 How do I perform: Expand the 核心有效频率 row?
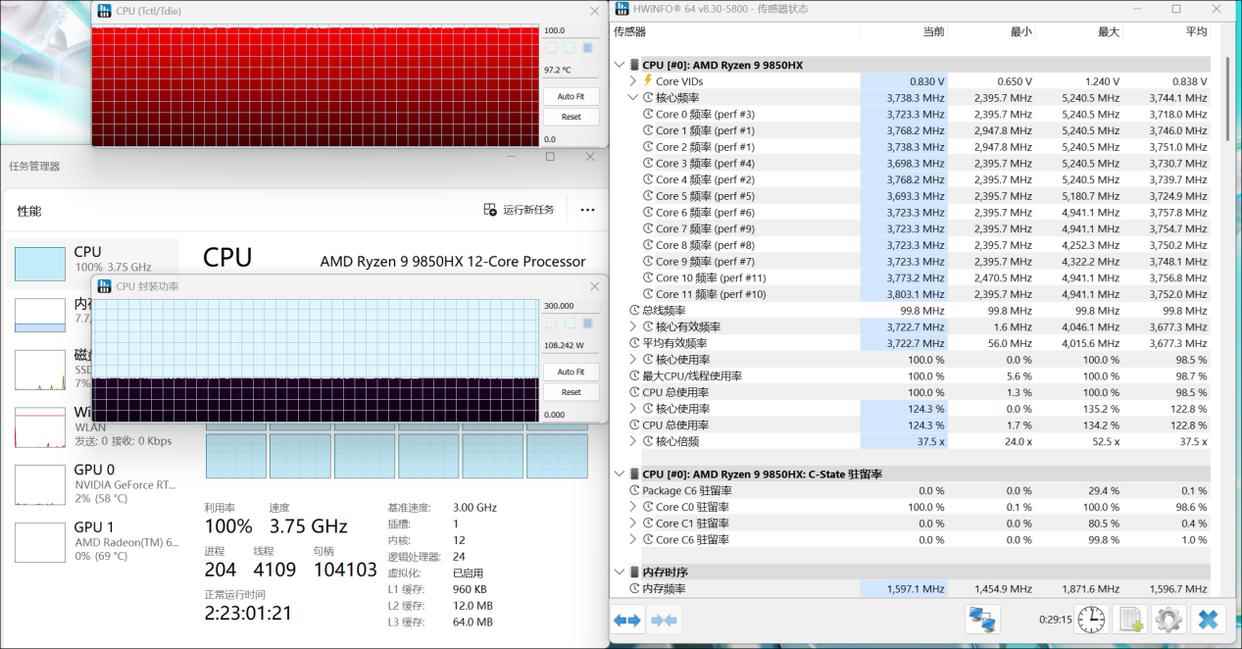coord(633,327)
